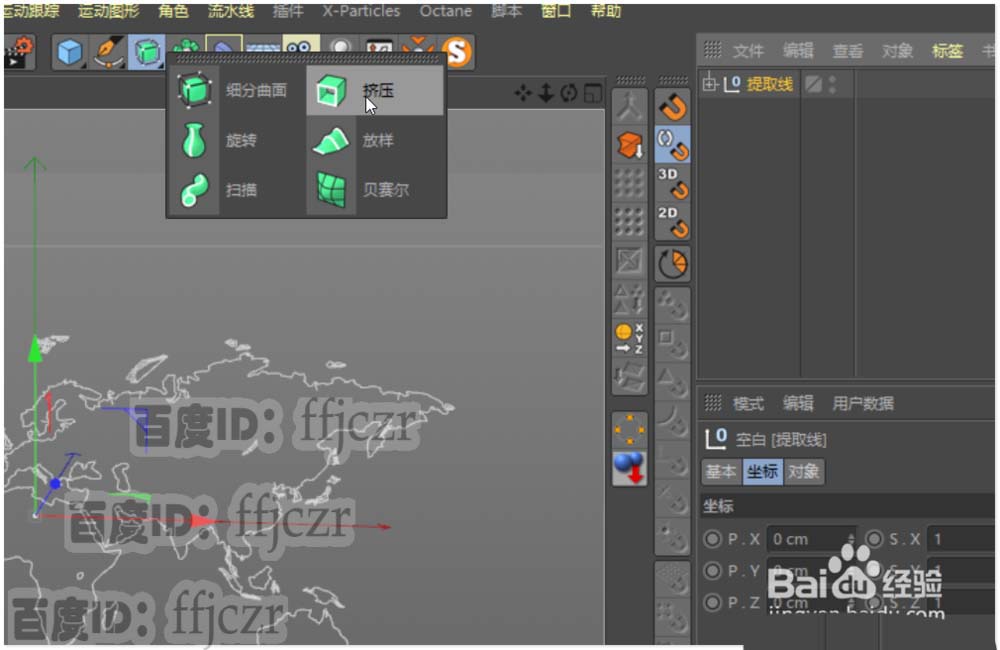Toggle the 提取线 visibility dots
The width and height of the screenshot is (1000, 650).
832,84
